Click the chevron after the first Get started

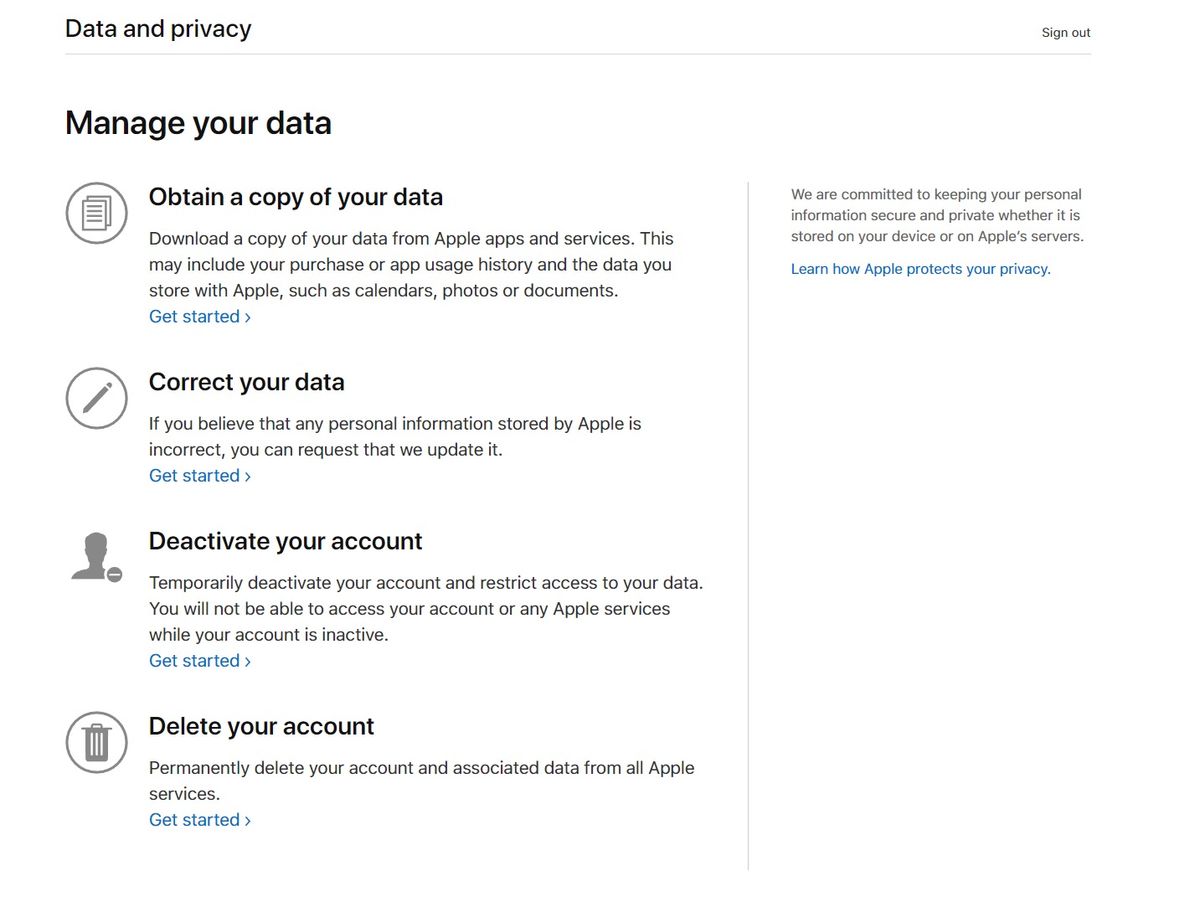click(x=246, y=316)
